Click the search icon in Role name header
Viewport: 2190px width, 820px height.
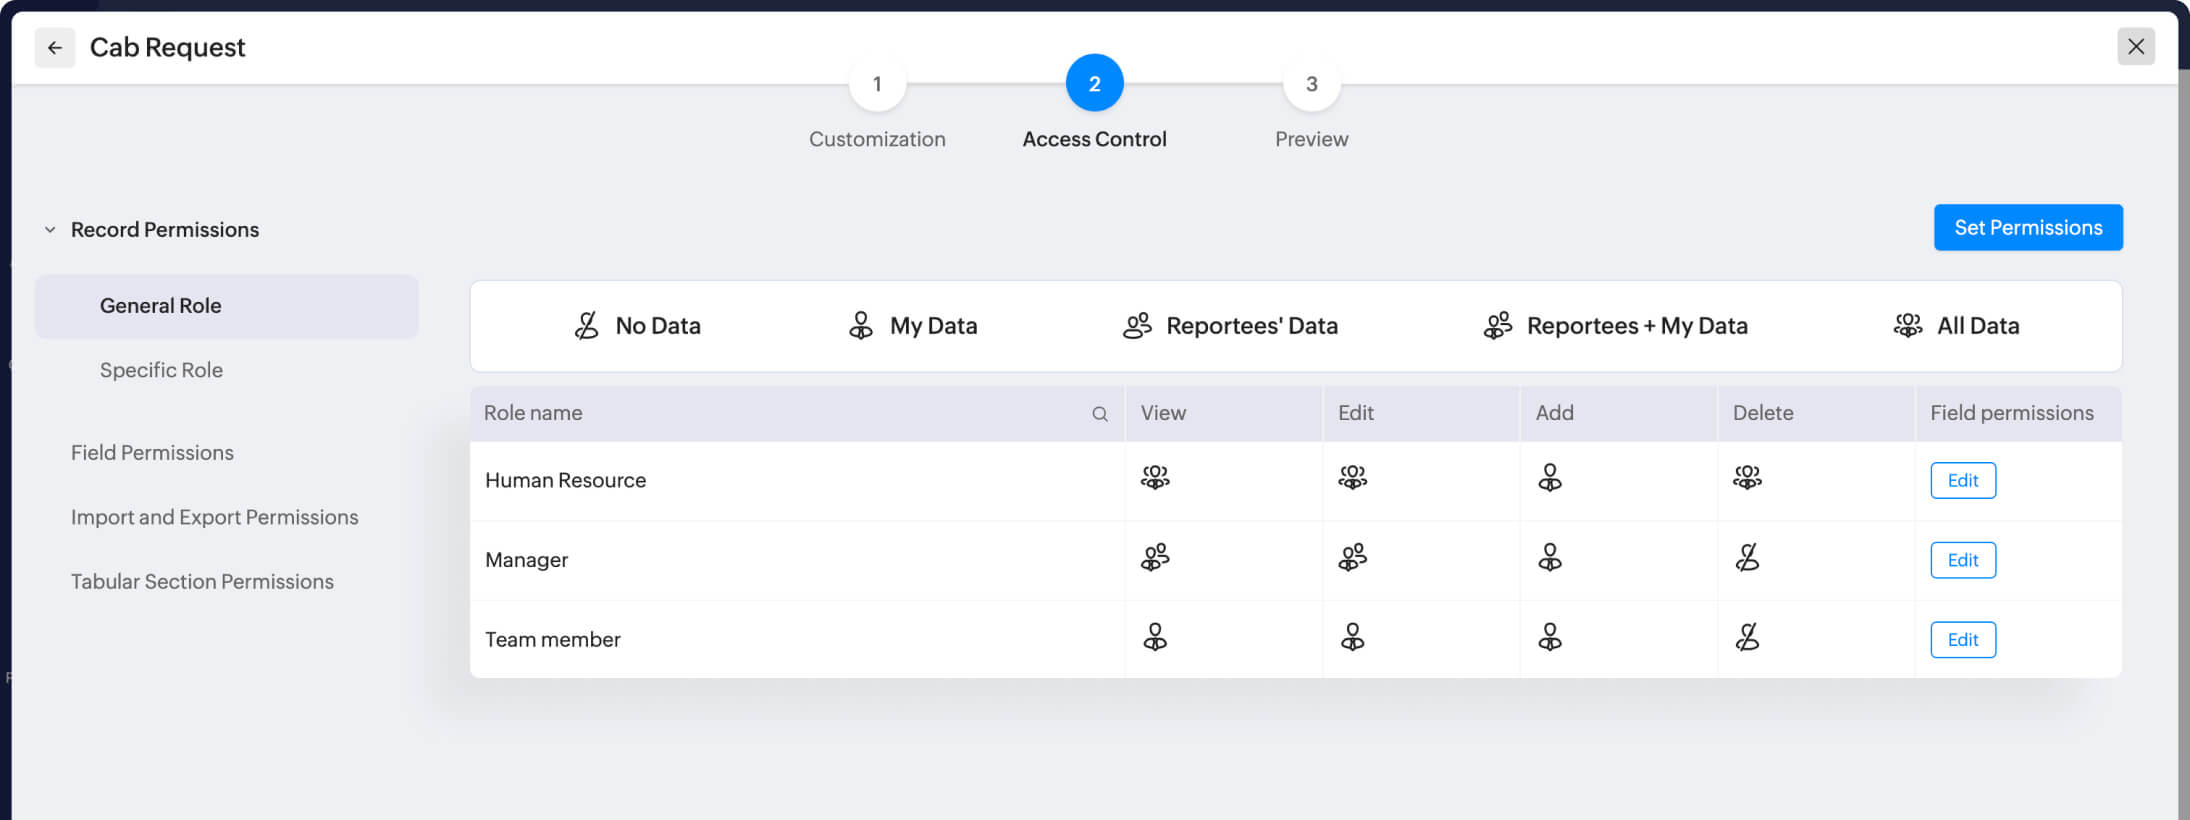pyautogui.click(x=1099, y=414)
